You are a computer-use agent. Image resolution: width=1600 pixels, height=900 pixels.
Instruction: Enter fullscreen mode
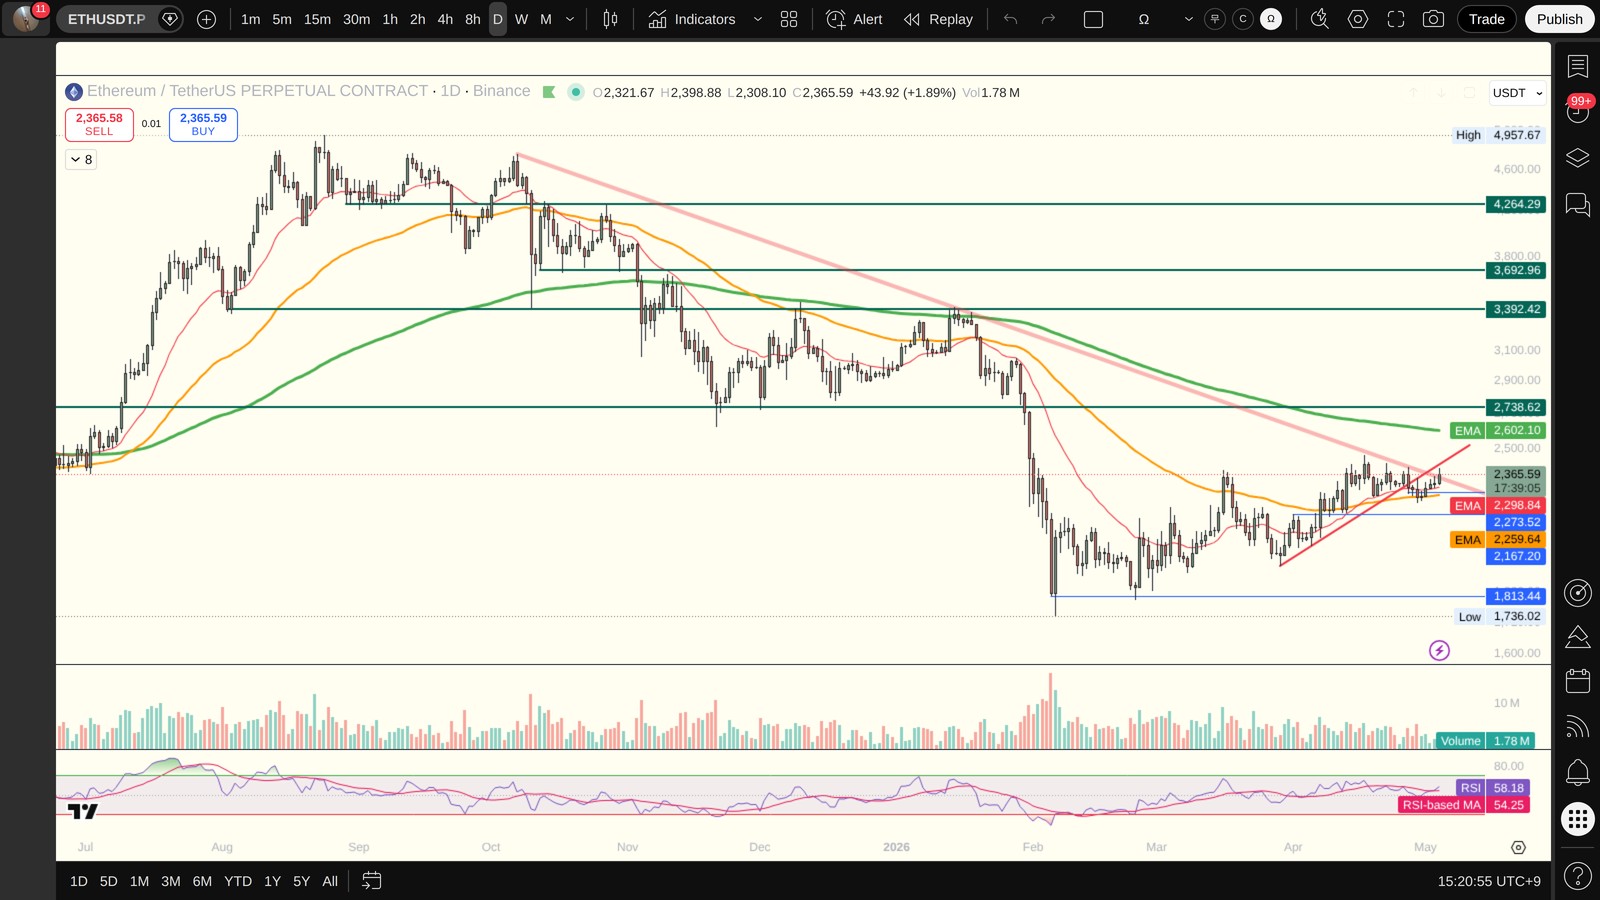(x=1396, y=19)
